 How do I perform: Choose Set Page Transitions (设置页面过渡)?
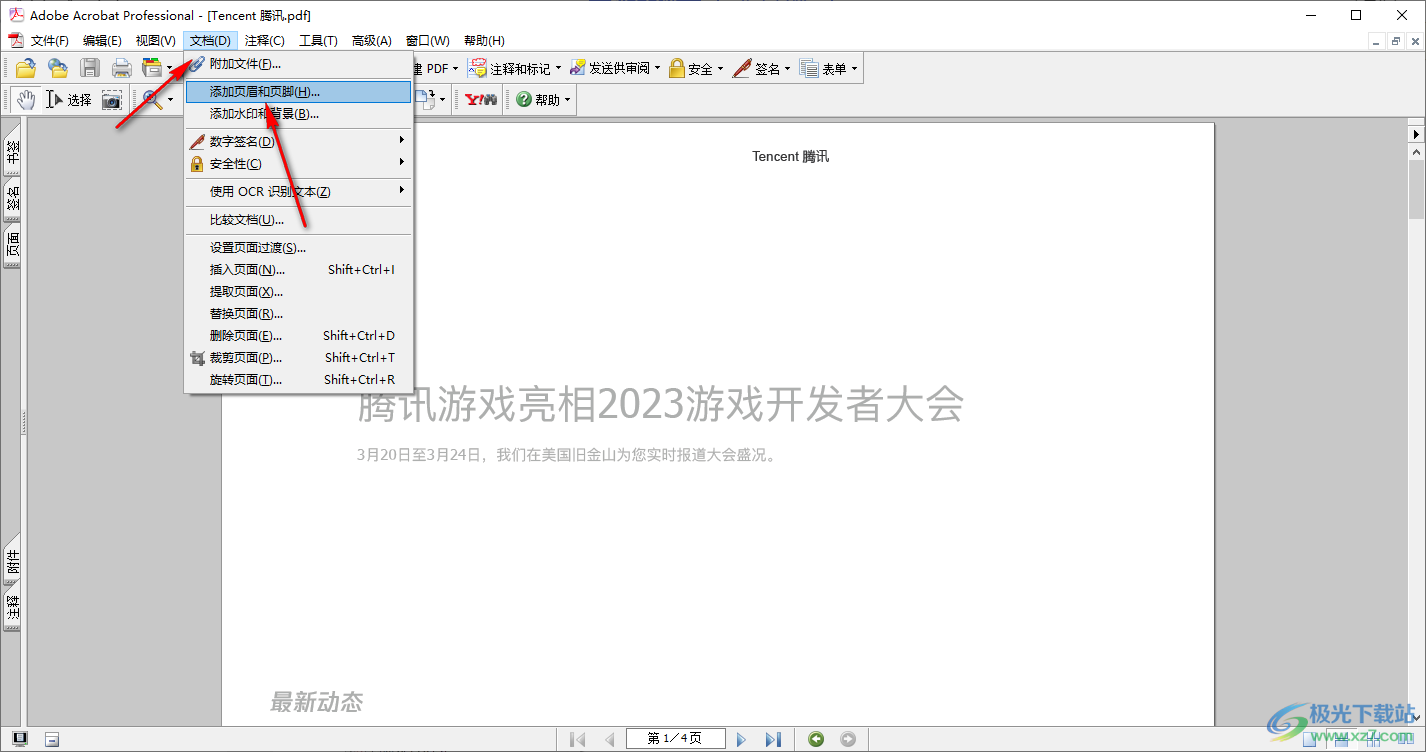pos(298,248)
